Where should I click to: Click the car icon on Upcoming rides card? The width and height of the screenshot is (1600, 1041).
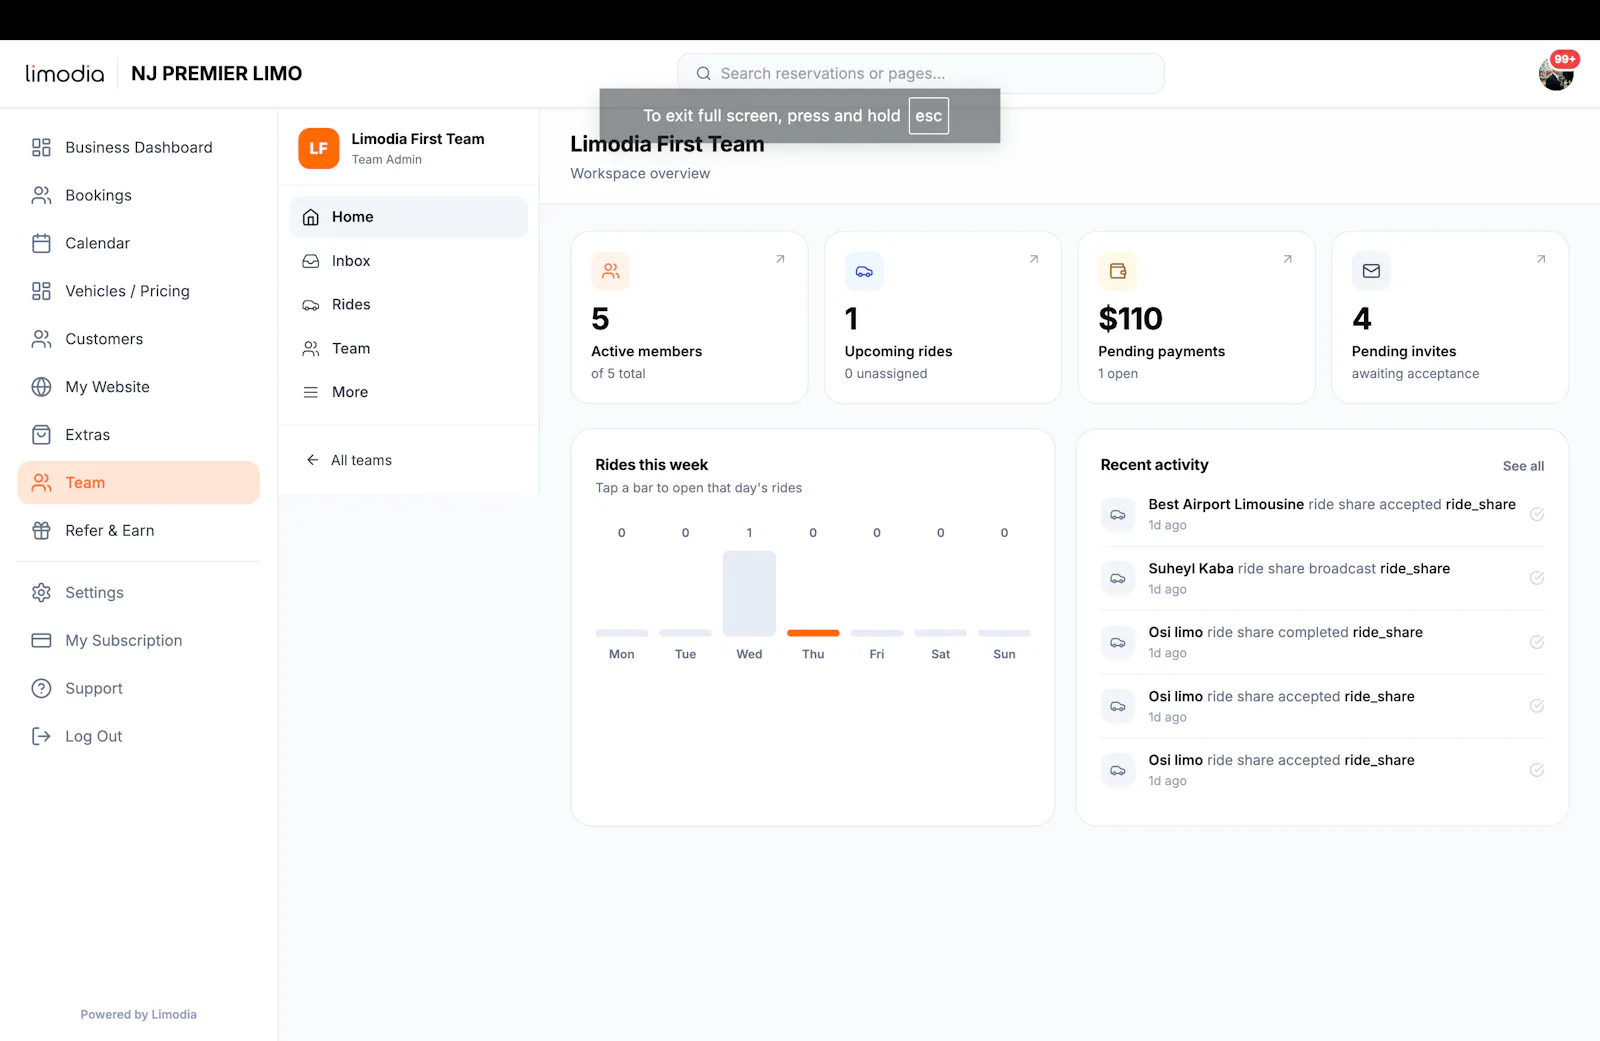[864, 271]
